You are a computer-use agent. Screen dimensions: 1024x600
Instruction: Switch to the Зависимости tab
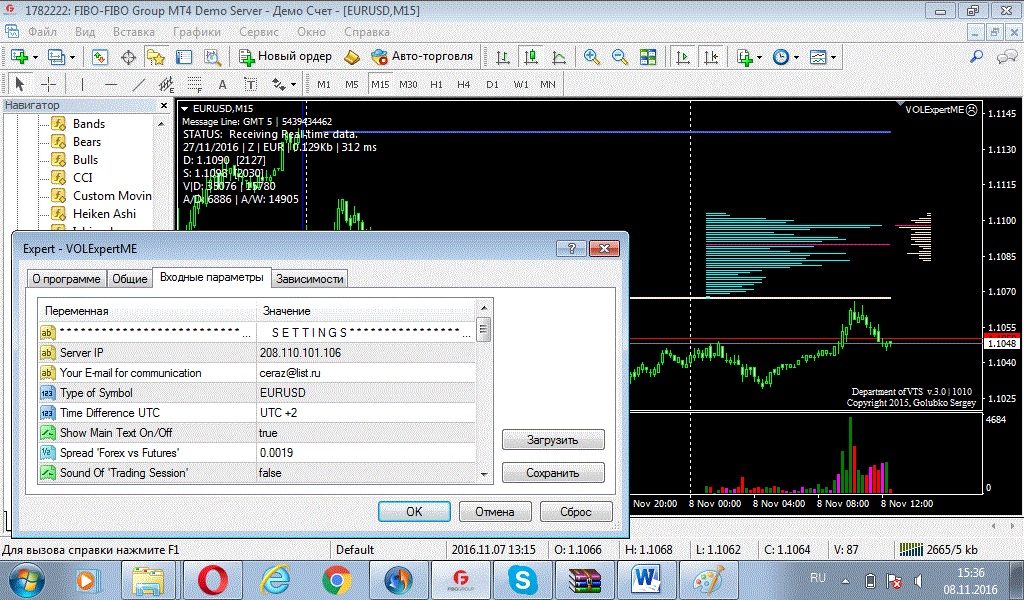click(310, 279)
